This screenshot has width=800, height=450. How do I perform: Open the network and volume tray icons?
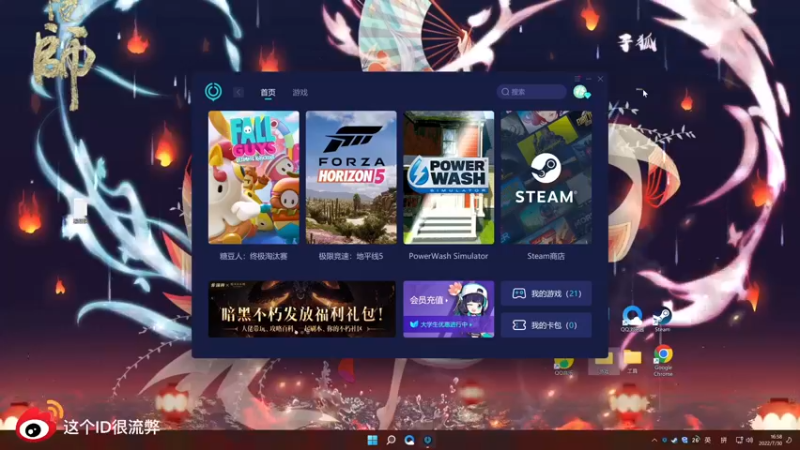coord(744,440)
